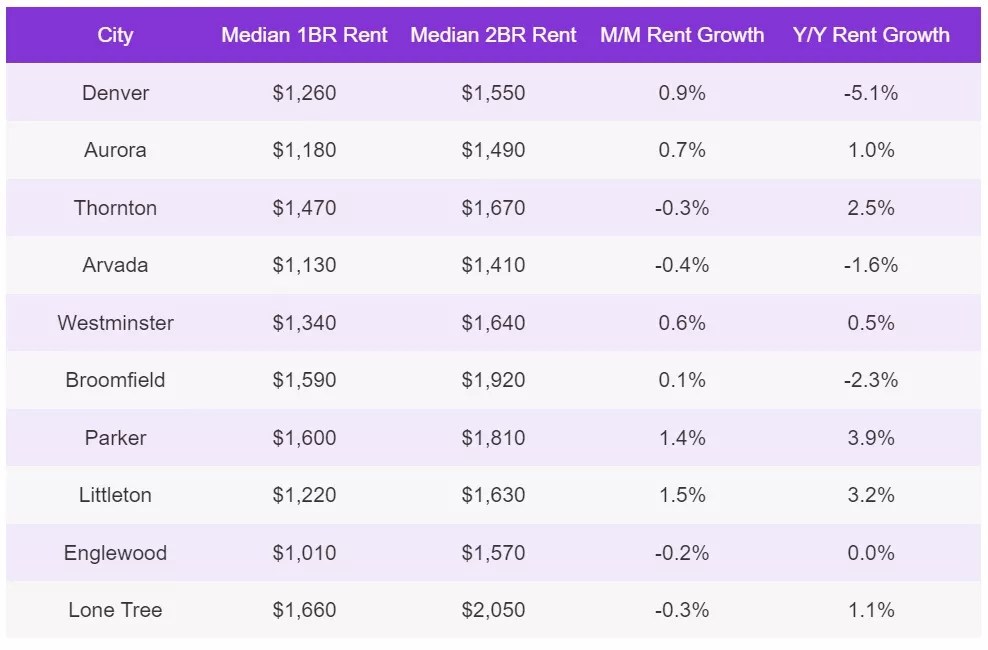
Task: Click Thornton's 1BR rent of $1,470
Action: coord(304,208)
